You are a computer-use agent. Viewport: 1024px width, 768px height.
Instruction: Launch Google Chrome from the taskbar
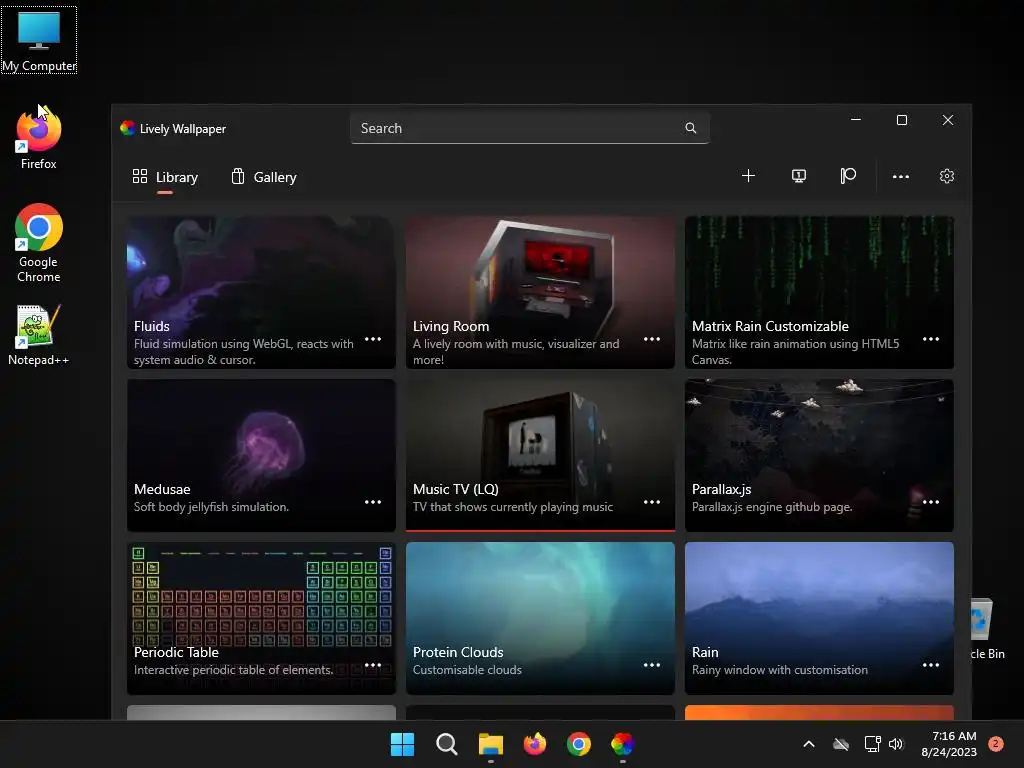(579, 744)
